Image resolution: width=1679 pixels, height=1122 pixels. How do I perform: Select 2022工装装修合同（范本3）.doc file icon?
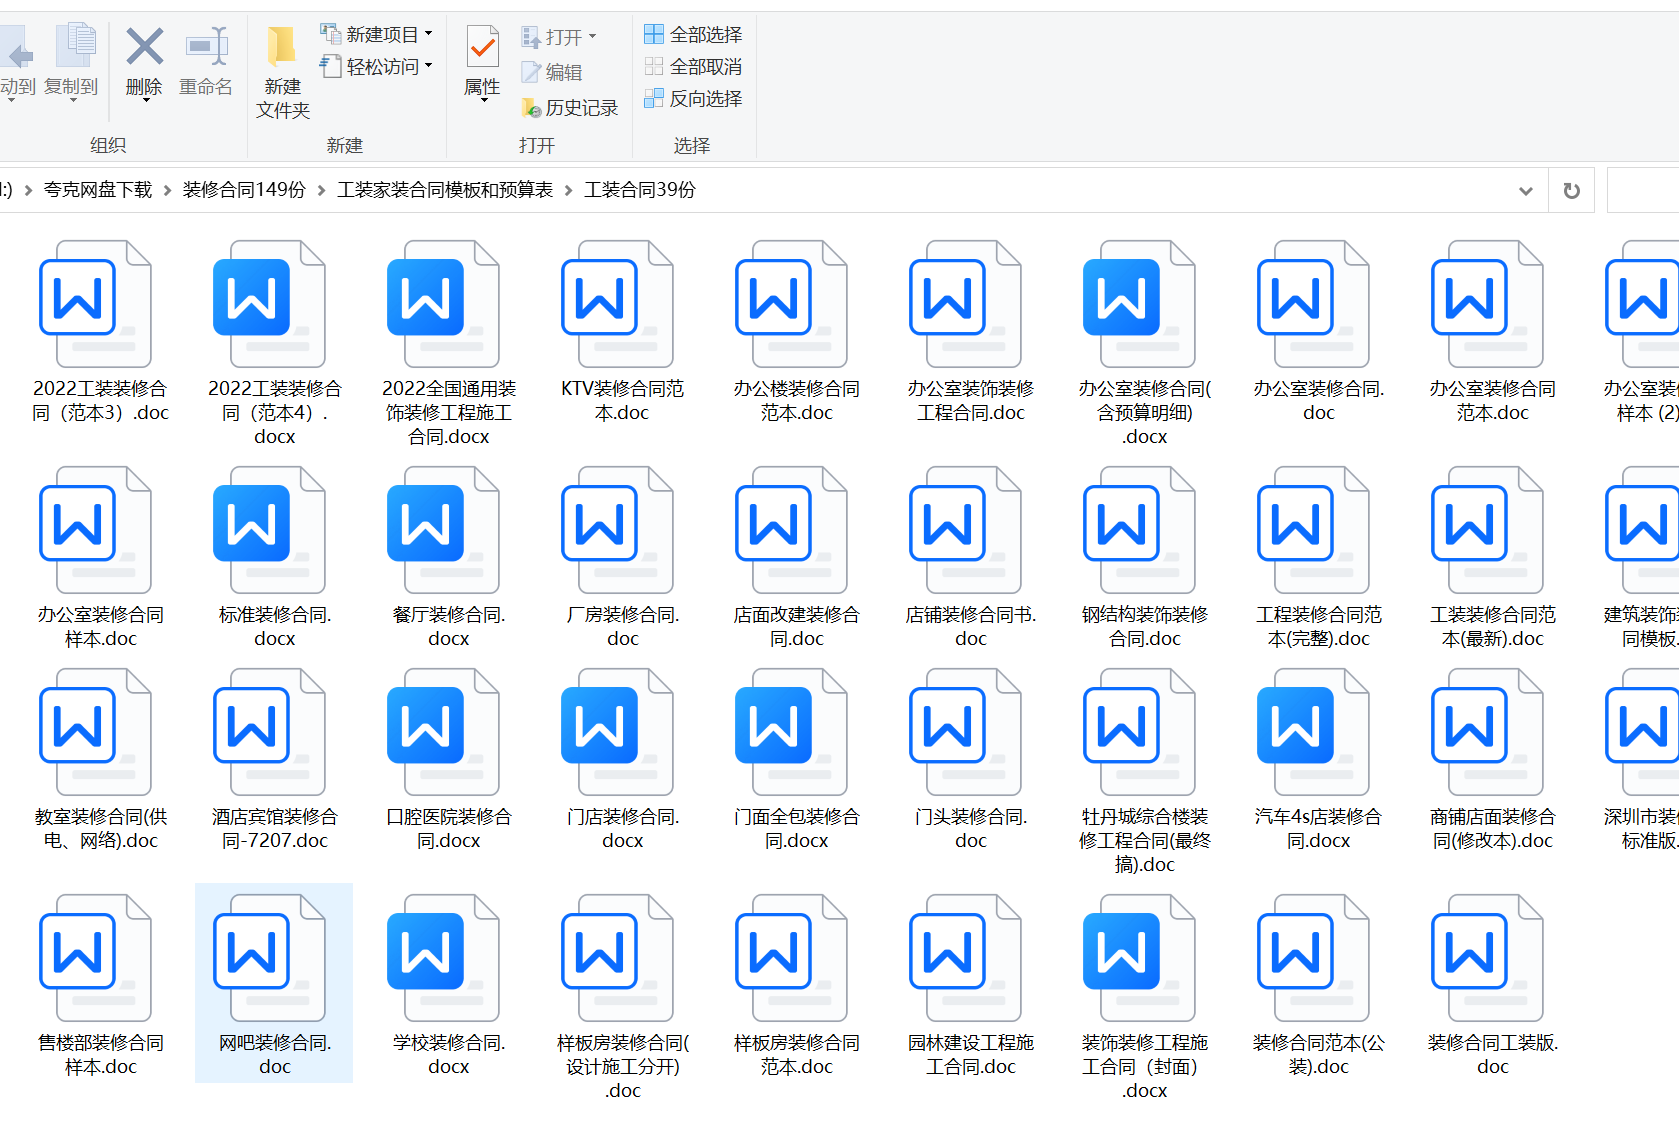tap(95, 304)
